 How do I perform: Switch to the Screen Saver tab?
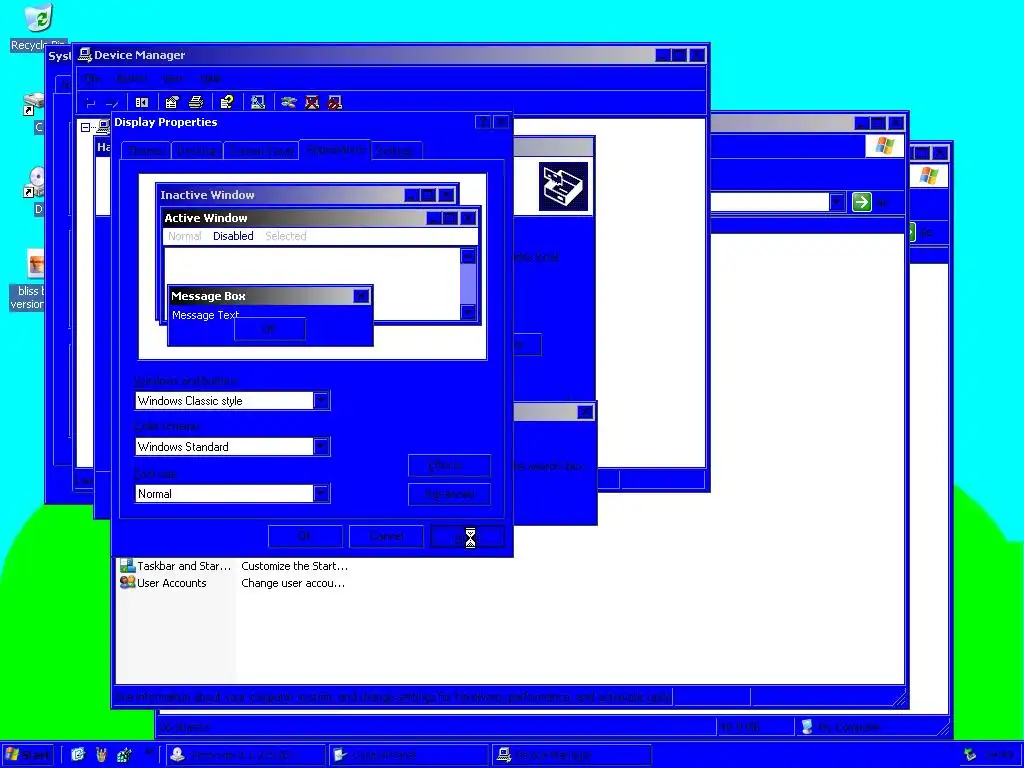click(261, 151)
